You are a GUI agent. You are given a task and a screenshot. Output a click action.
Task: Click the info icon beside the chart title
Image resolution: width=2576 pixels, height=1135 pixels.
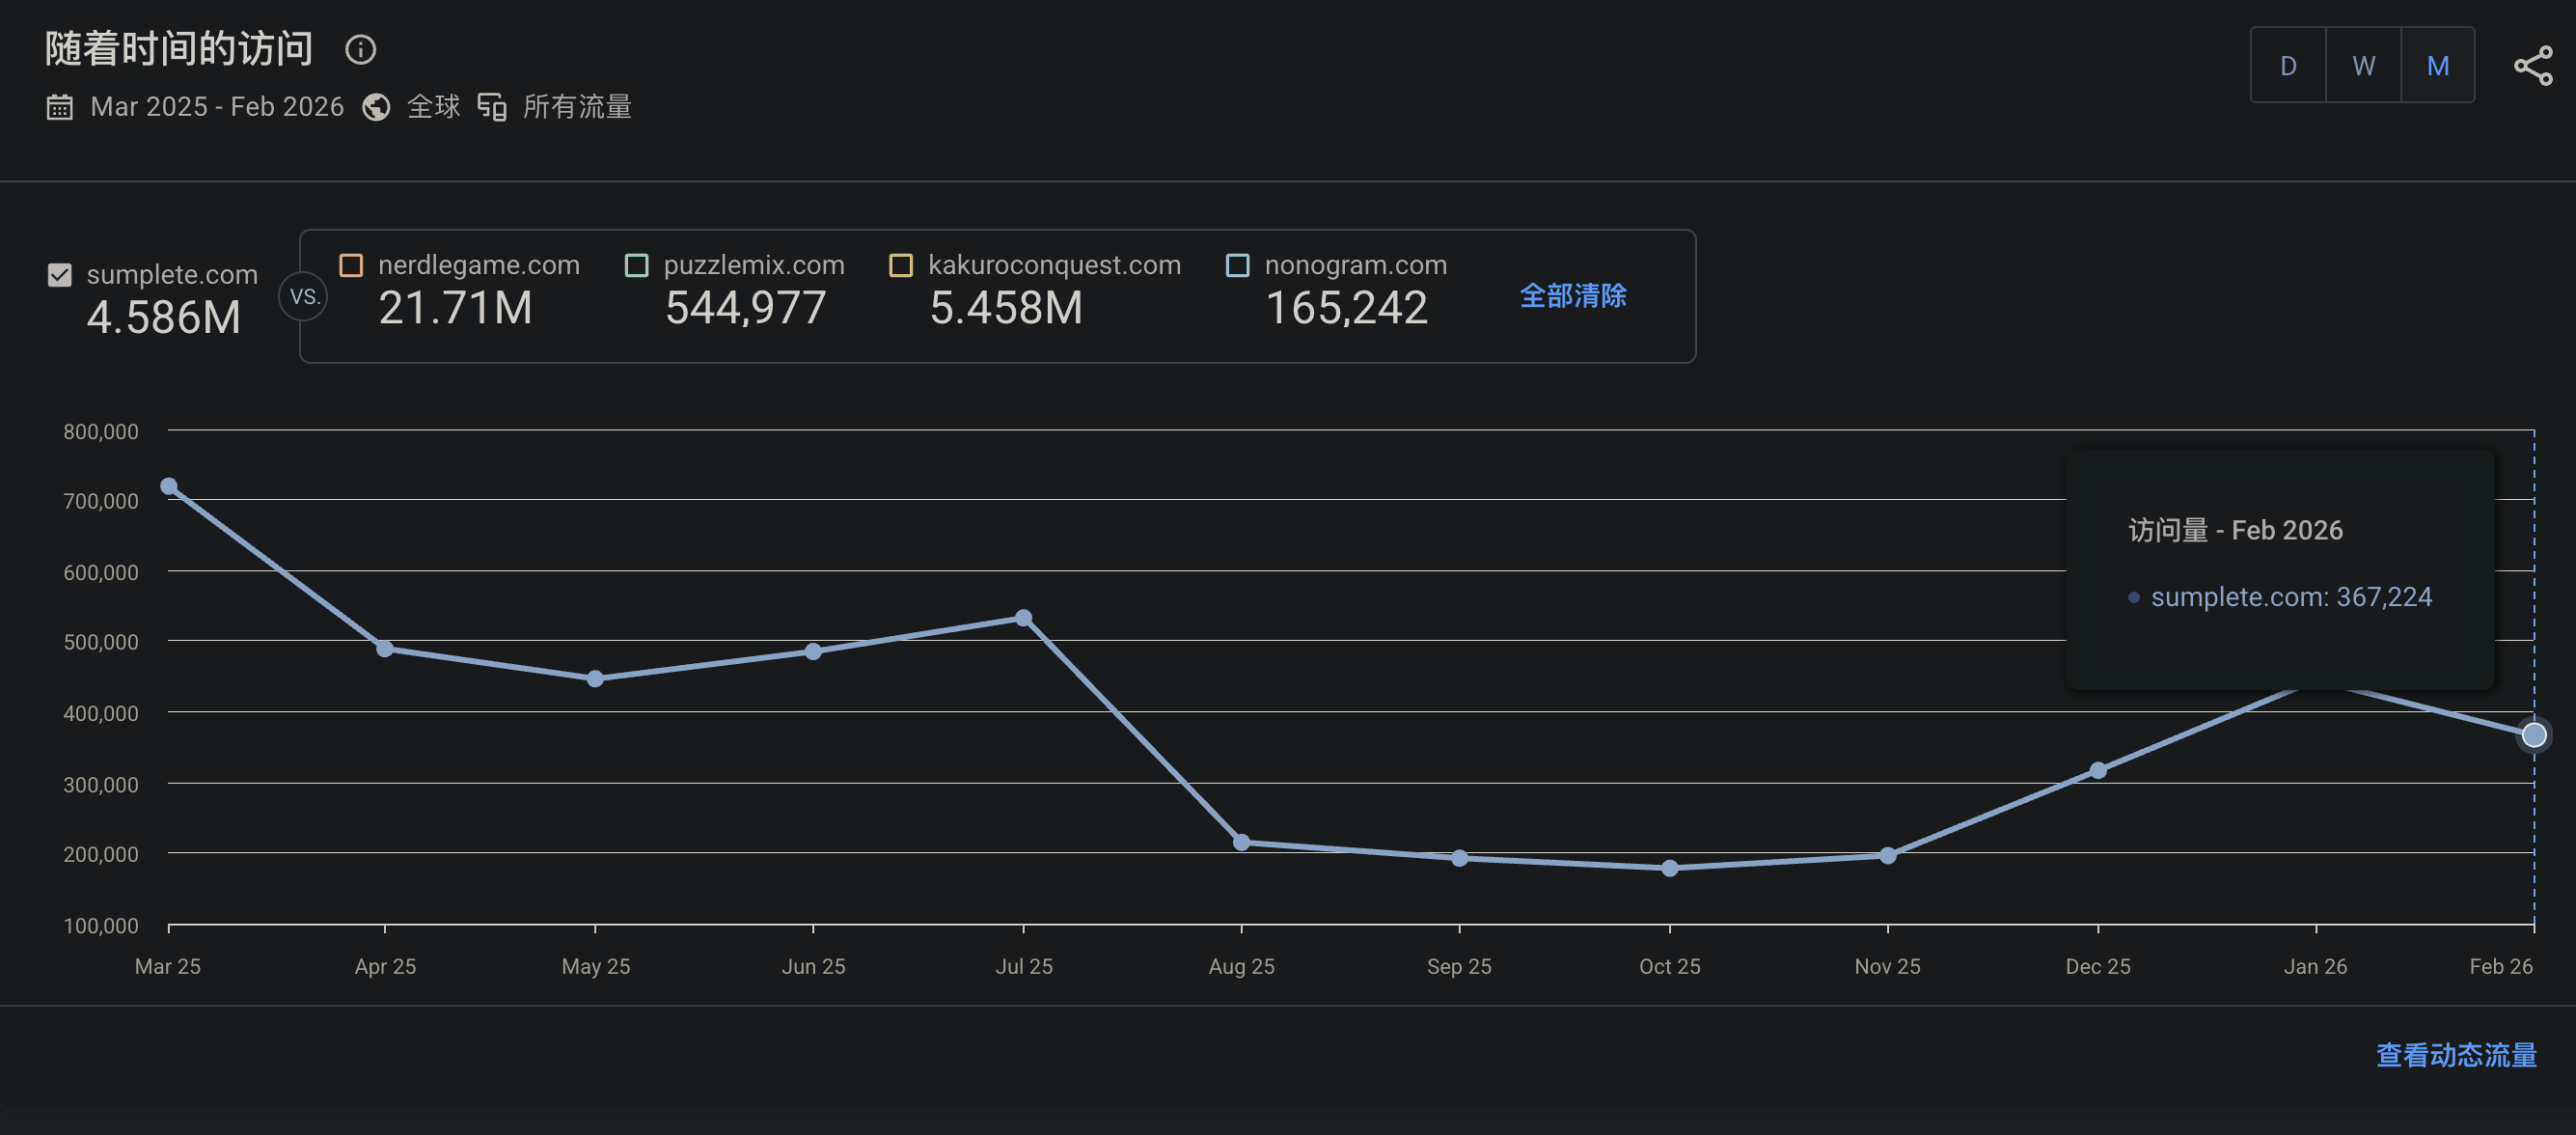point(360,49)
